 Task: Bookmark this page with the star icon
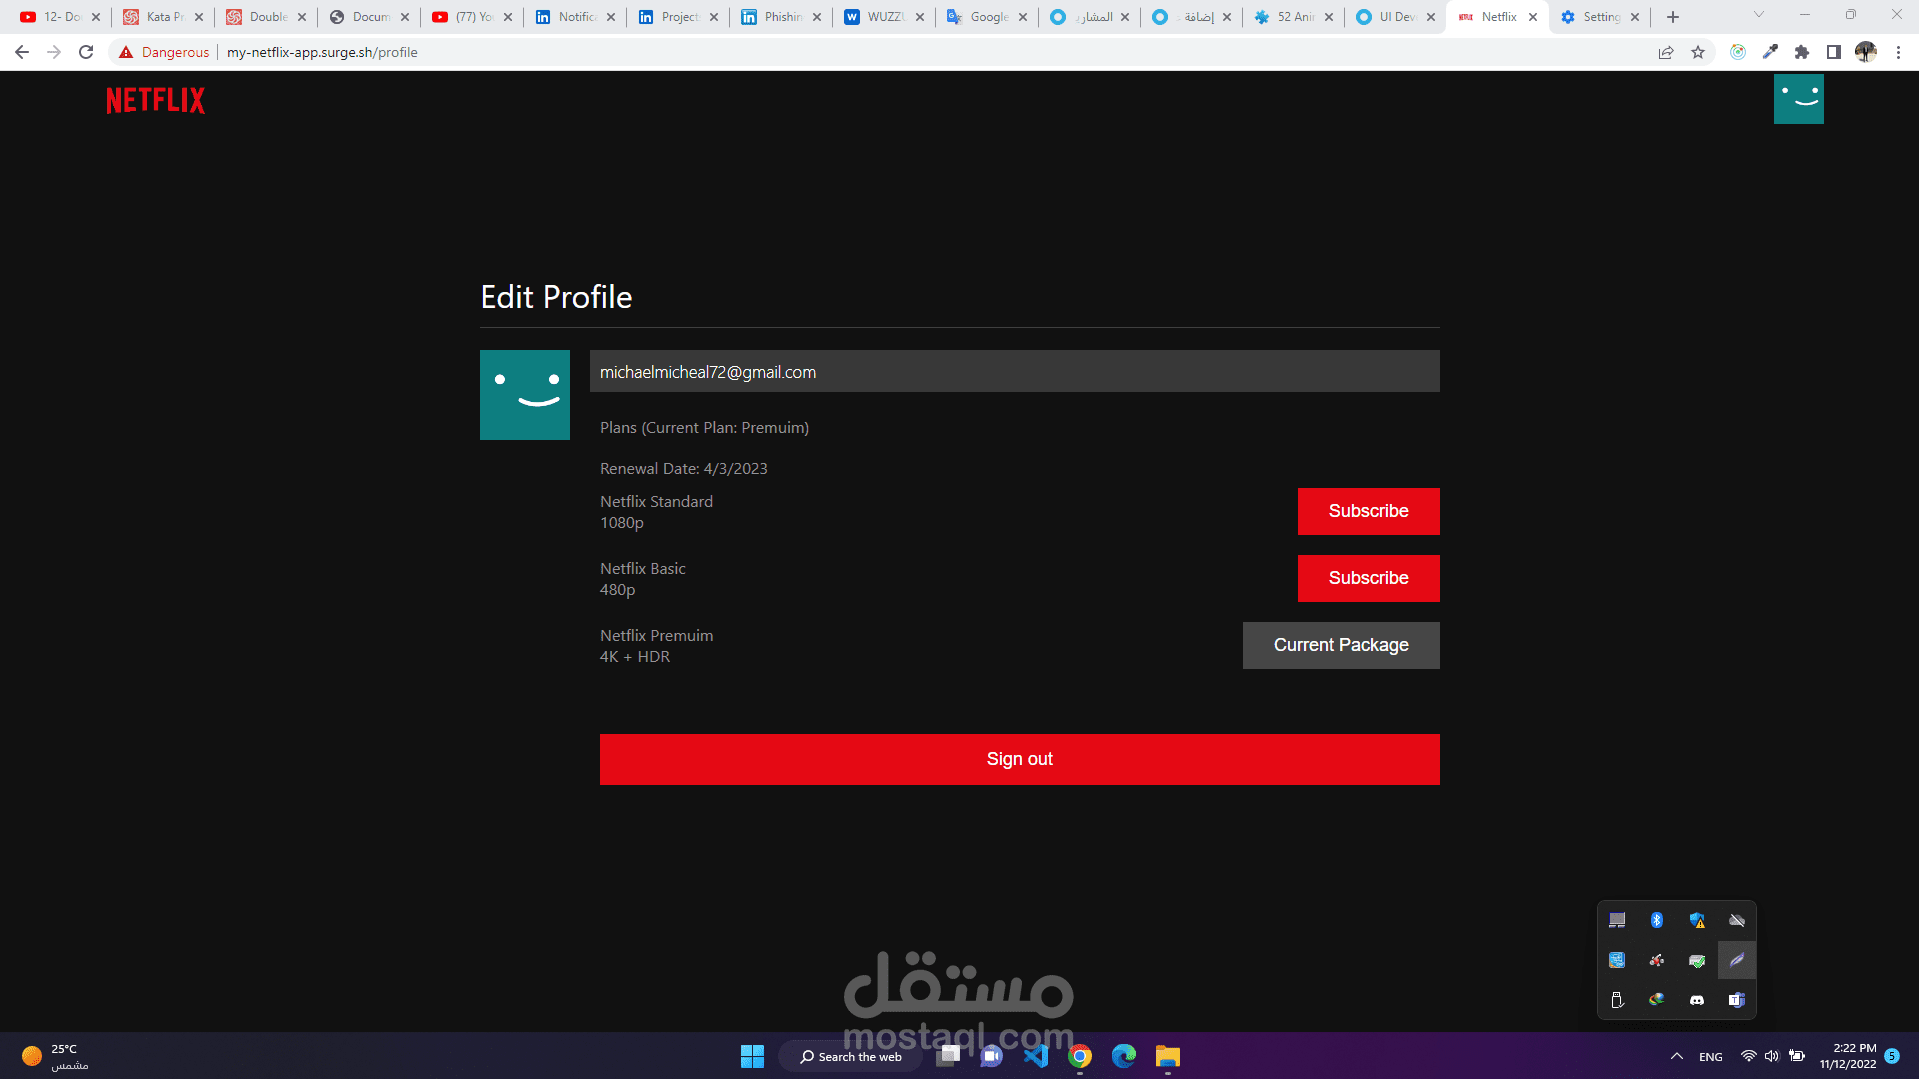pos(1698,52)
